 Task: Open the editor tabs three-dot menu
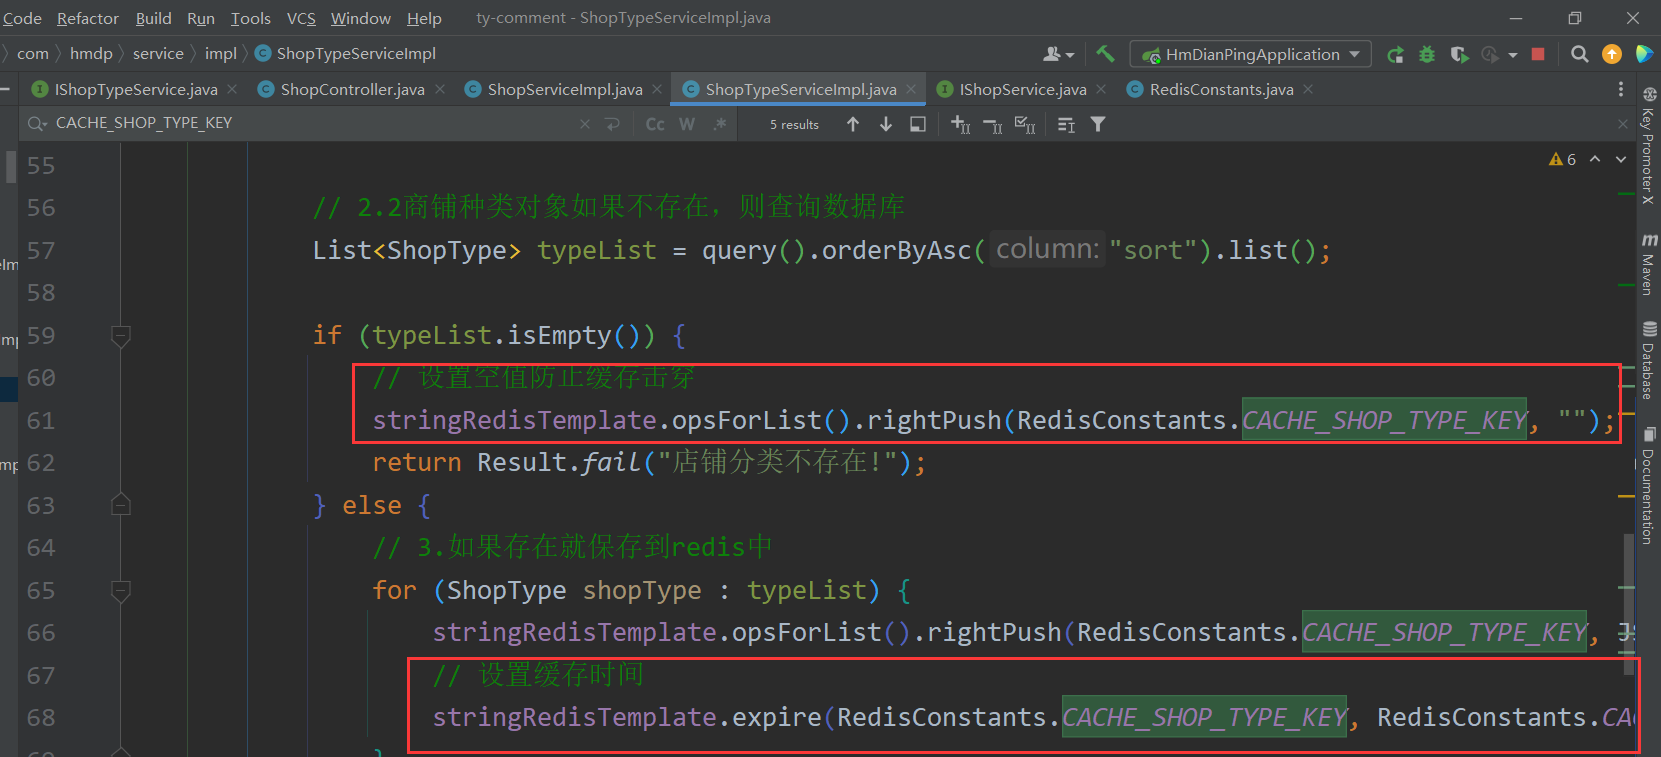(1621, 89)
